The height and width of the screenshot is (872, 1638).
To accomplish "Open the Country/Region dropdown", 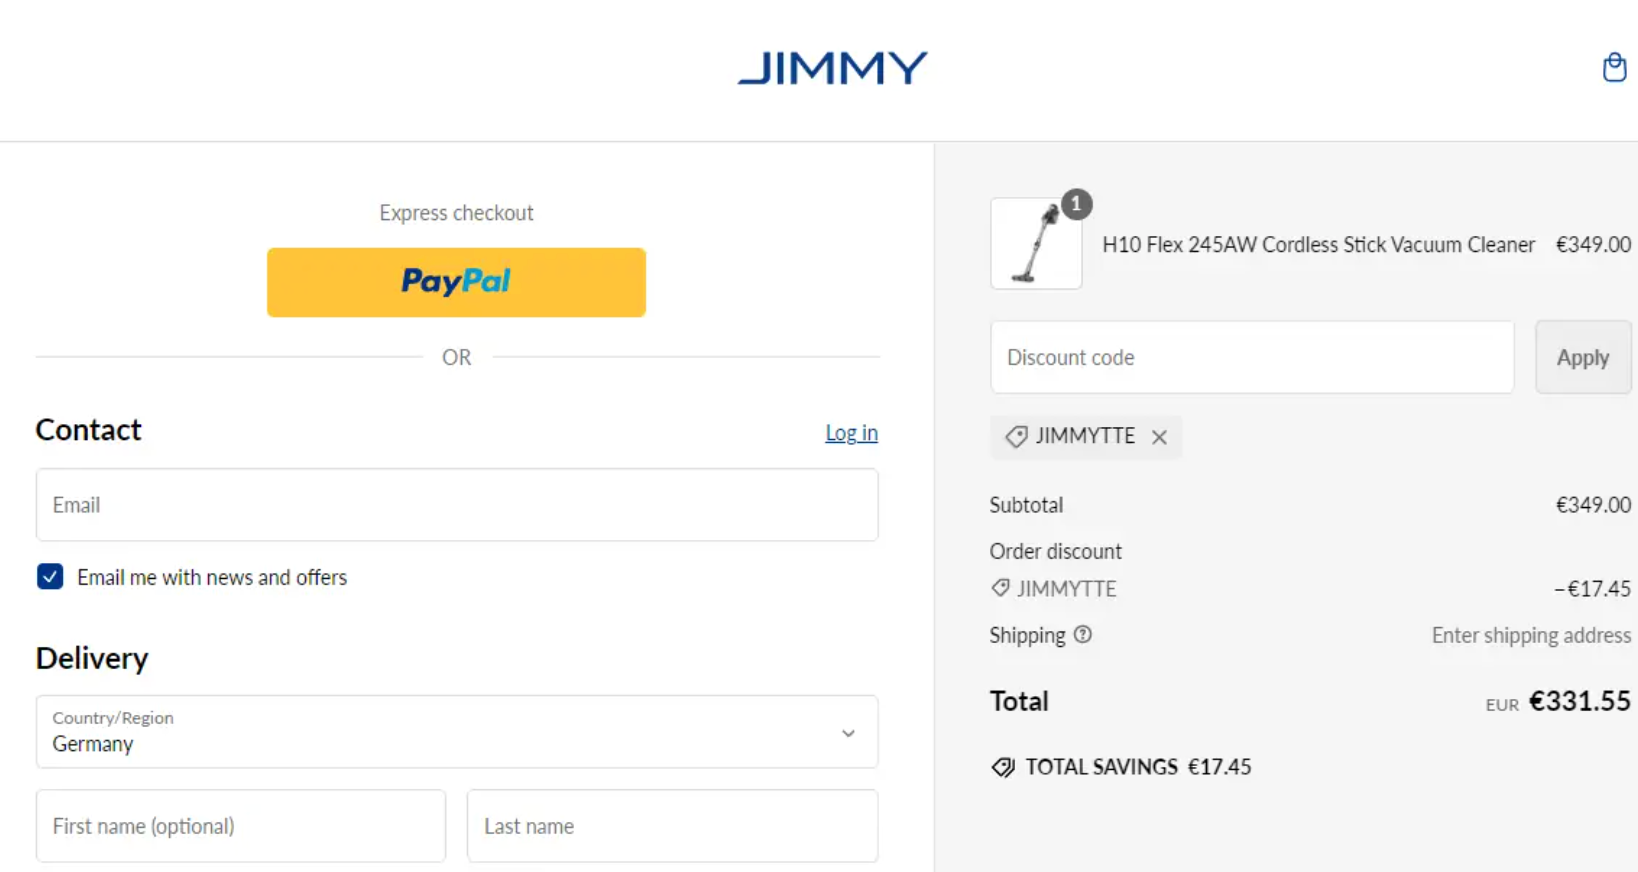I will pos(457,732).
